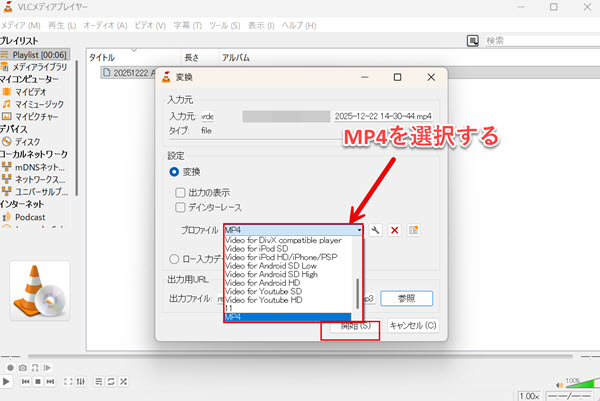Choose the profile named 11
This screenshot has height=401, width=600.
pos(228,308)
